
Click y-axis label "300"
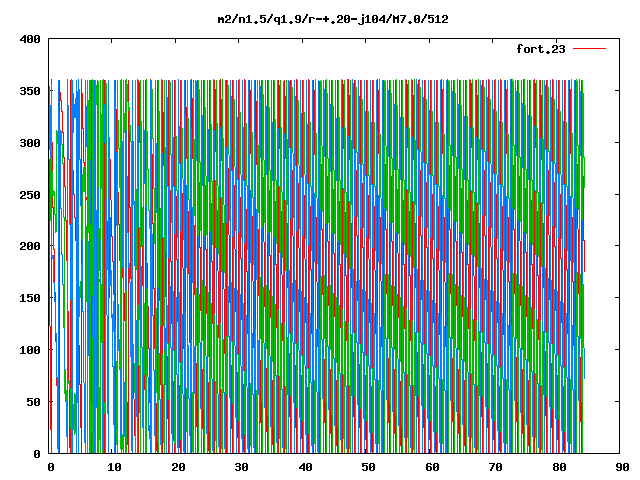(30, 143)
